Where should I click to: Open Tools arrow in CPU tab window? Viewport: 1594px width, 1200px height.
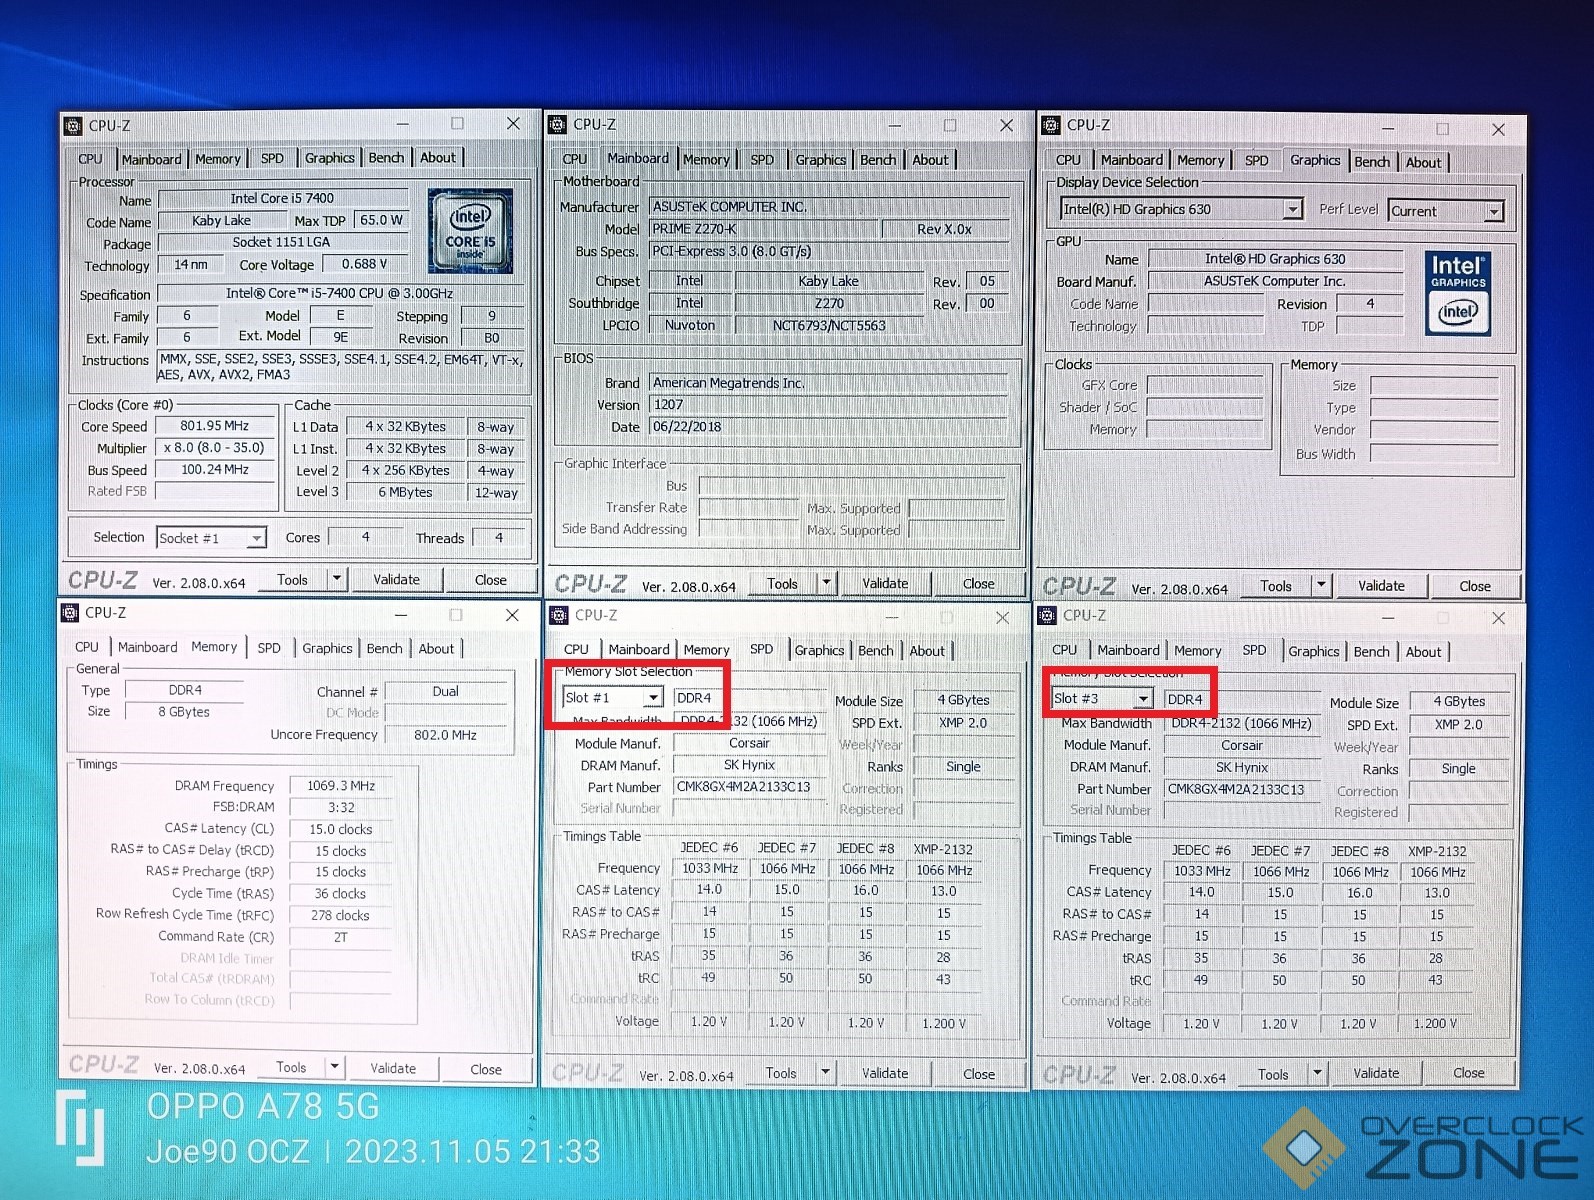pos(337,579)
